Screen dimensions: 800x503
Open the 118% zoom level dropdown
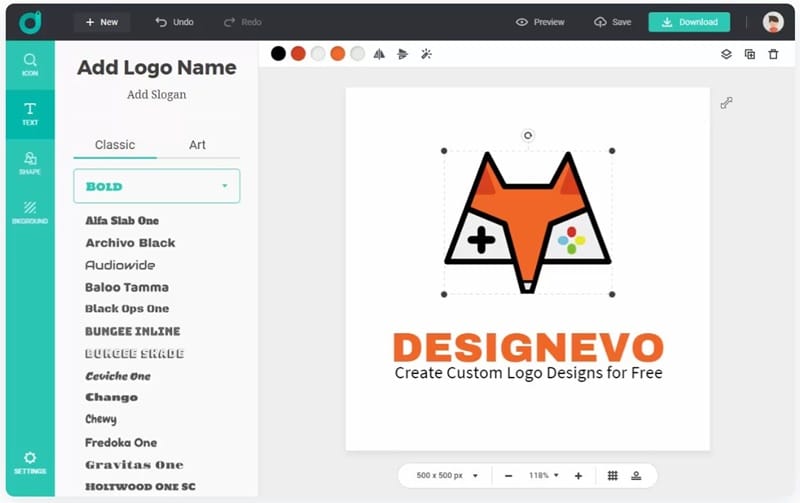[543, 475]
